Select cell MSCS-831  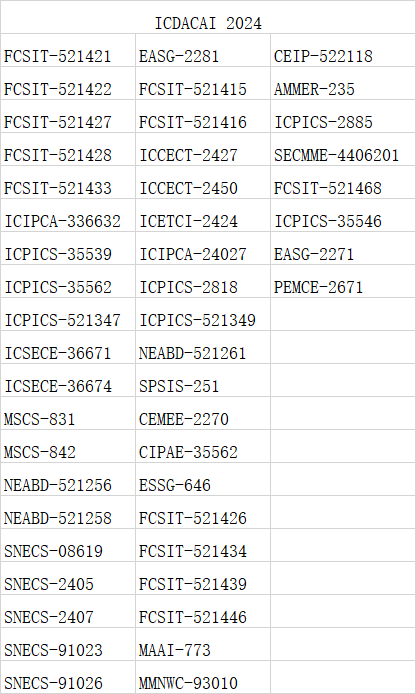(68, 413)
